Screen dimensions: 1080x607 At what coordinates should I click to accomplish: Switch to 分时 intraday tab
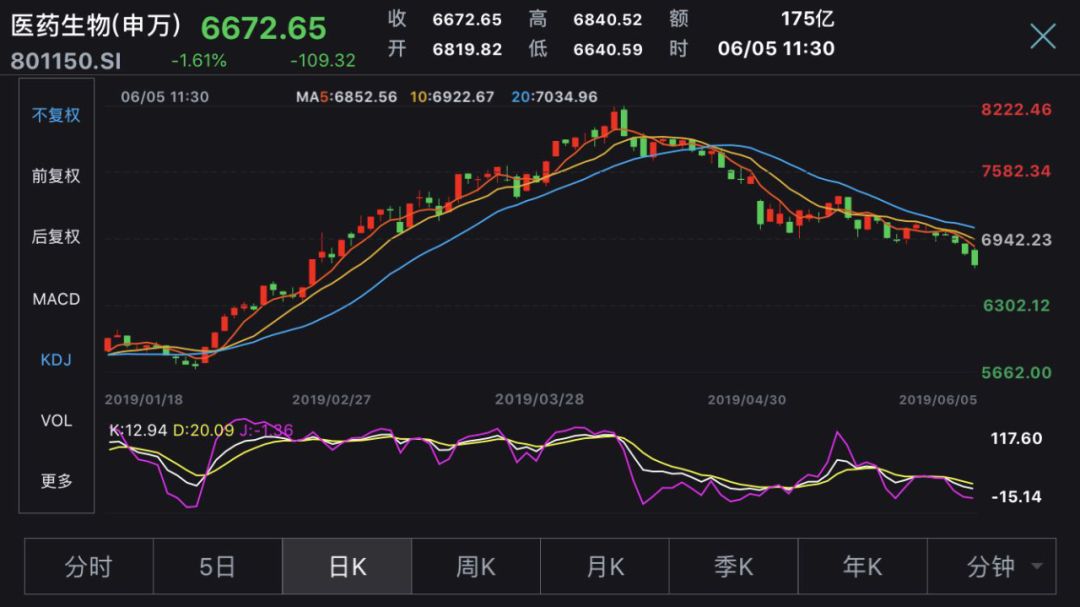point(89,567)
